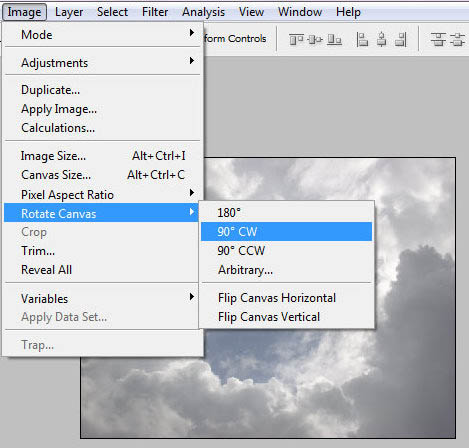This screenshot has width=469, height=448.
Task: Select Flip Canvas Horizontal
Action: point(287,298)
